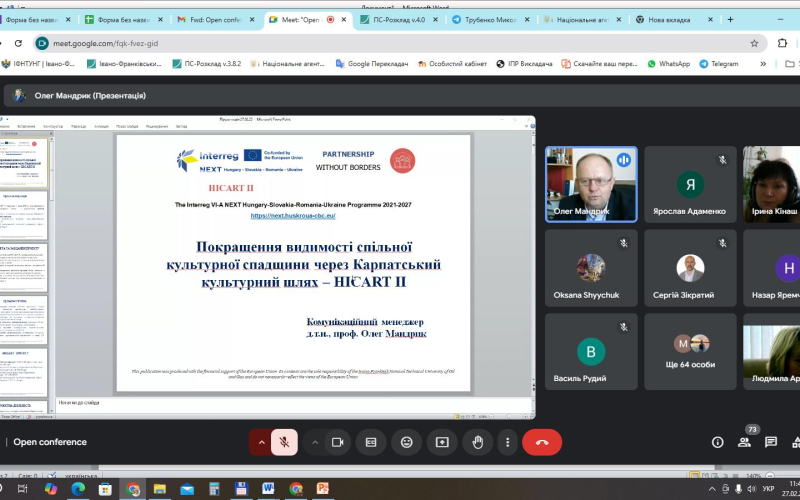Select Олег Мандрик video tile
The image size is (800, 500).
[591, 185]
